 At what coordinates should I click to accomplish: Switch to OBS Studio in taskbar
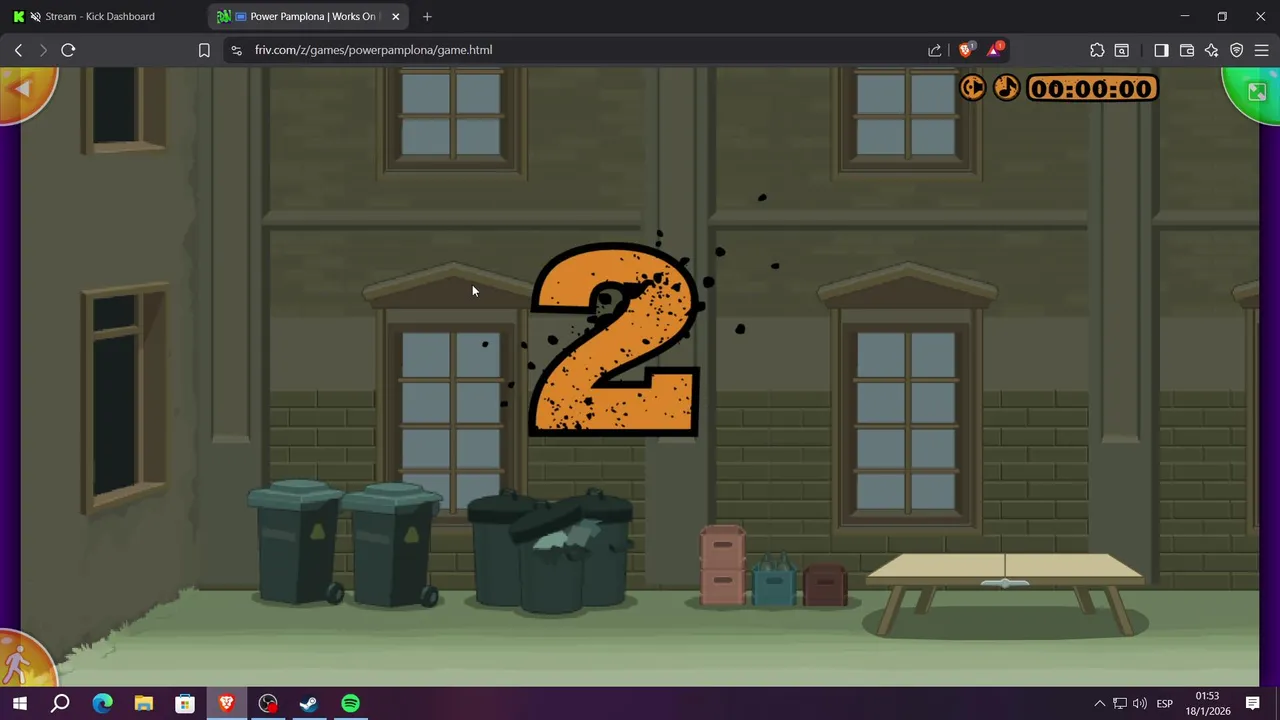point(268,704)
